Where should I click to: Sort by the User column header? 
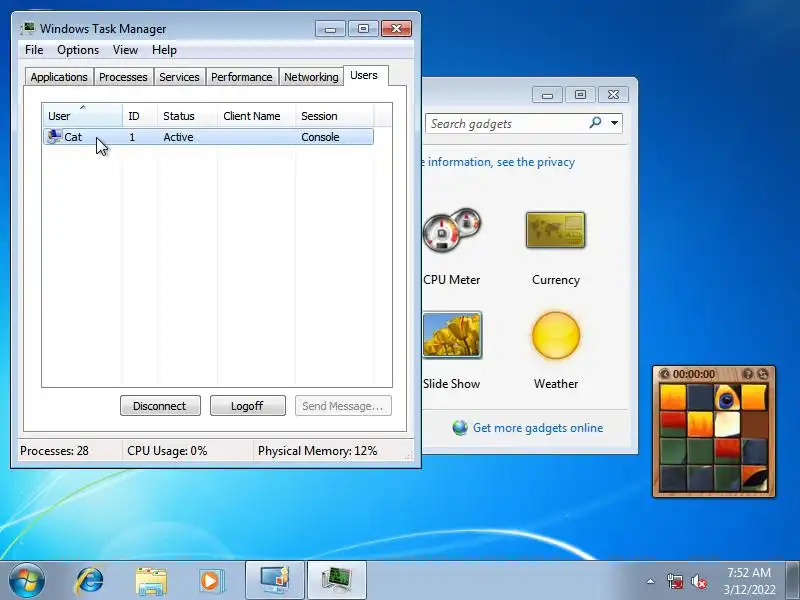click(x=82, y=116)
